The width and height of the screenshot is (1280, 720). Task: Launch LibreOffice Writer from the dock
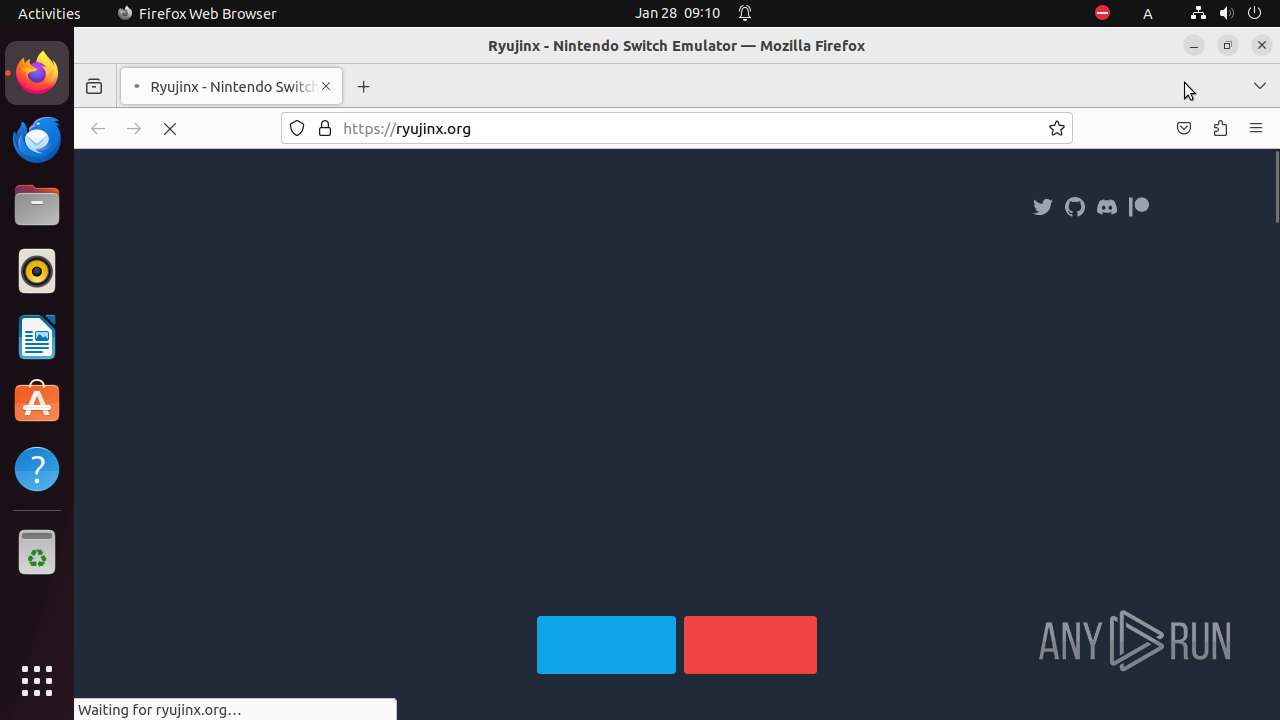pyautogui.click(x=37, y=337)
